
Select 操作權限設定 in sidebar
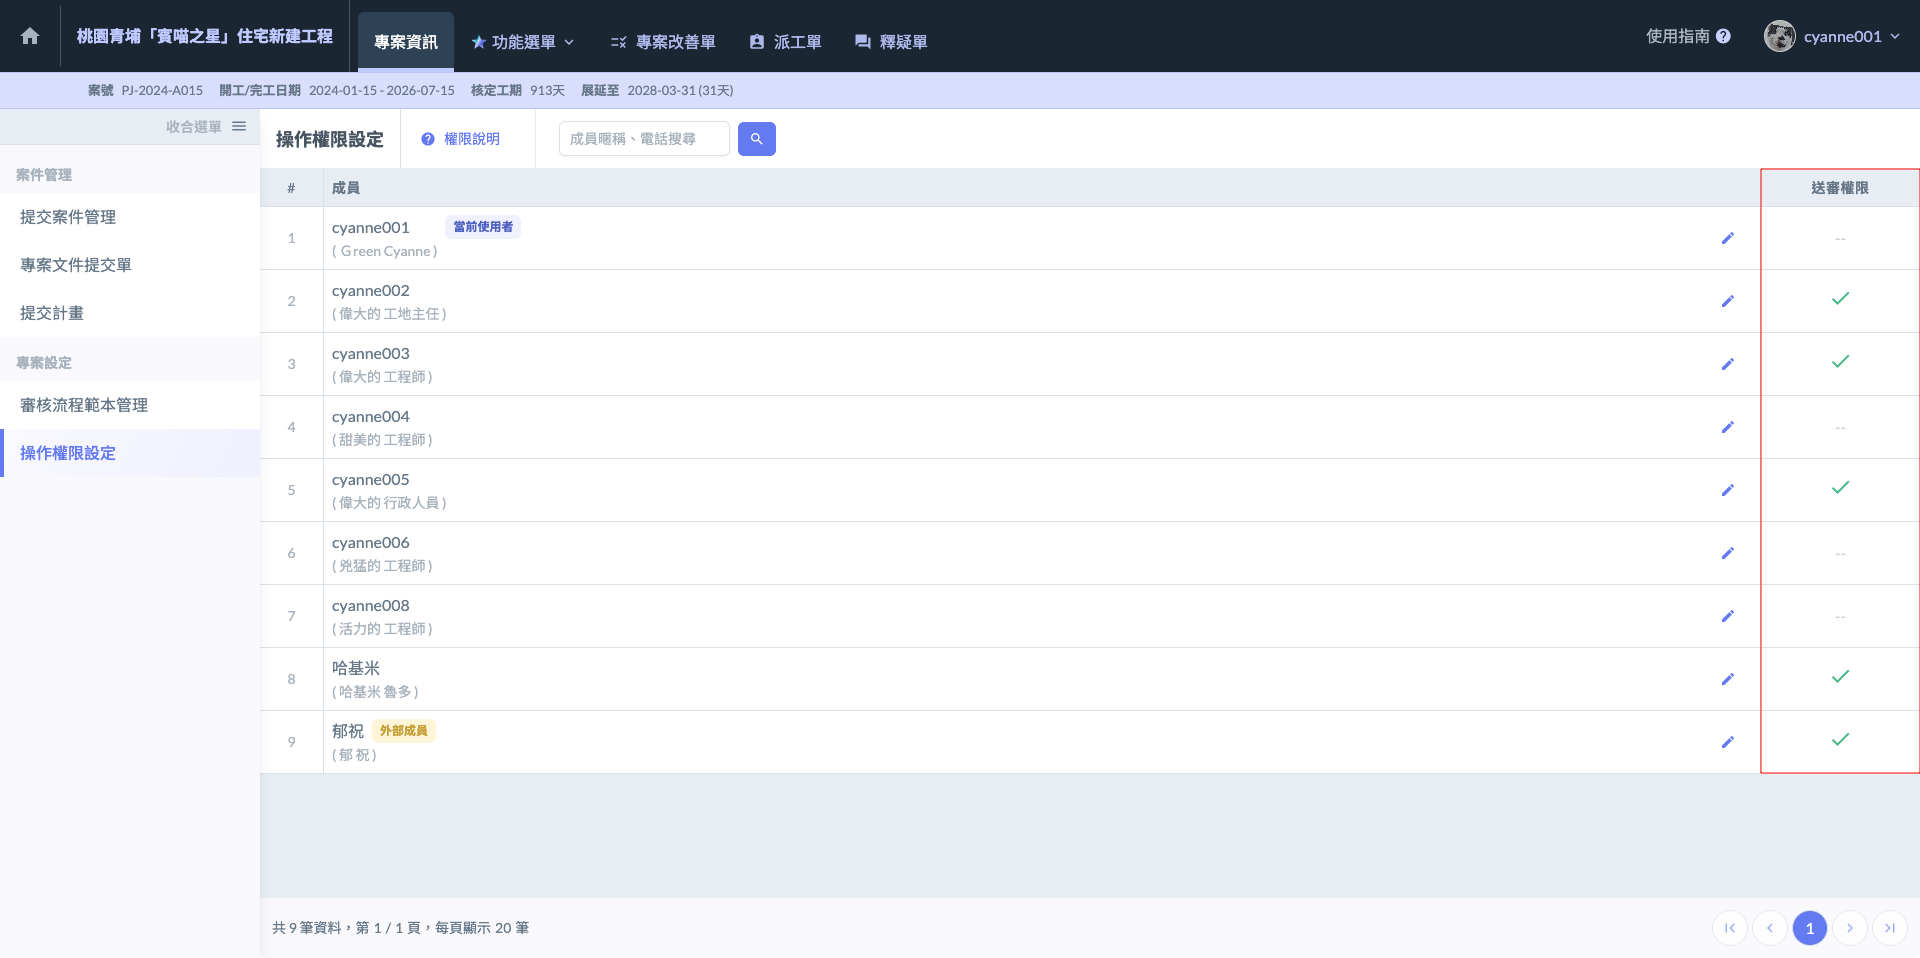[130, 453]
